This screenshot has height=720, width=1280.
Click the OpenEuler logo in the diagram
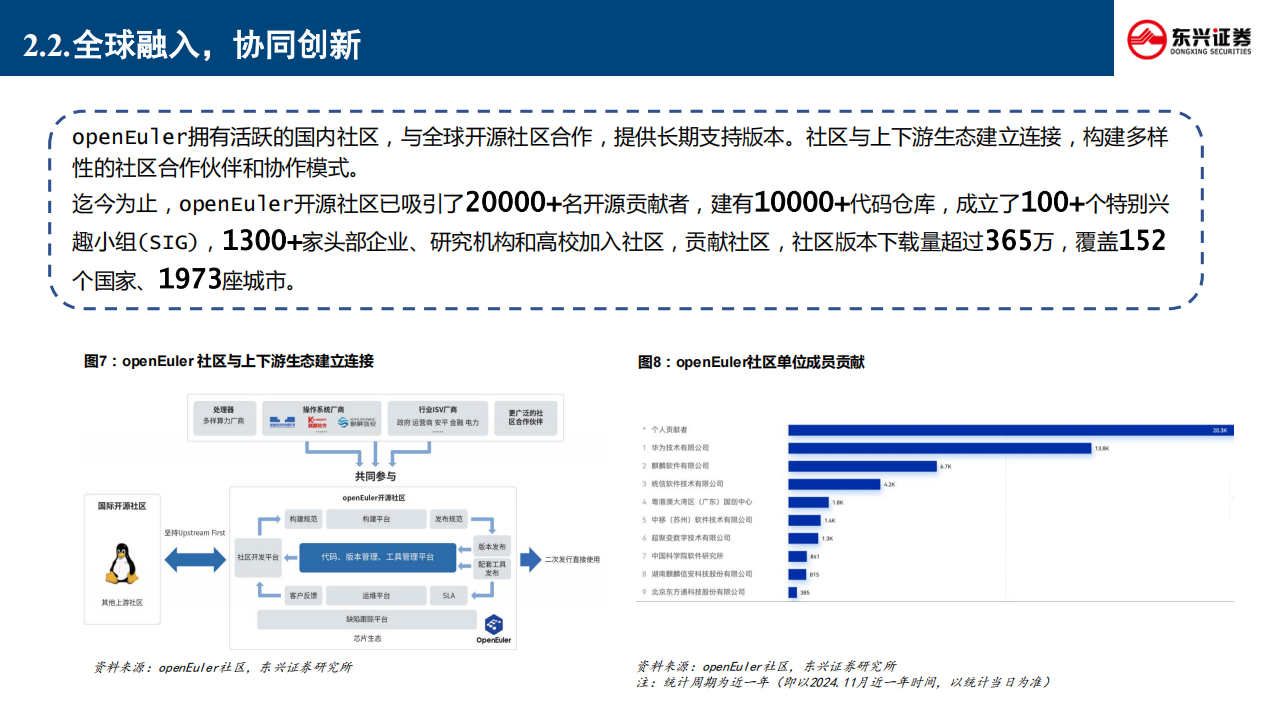coord(493,629)
